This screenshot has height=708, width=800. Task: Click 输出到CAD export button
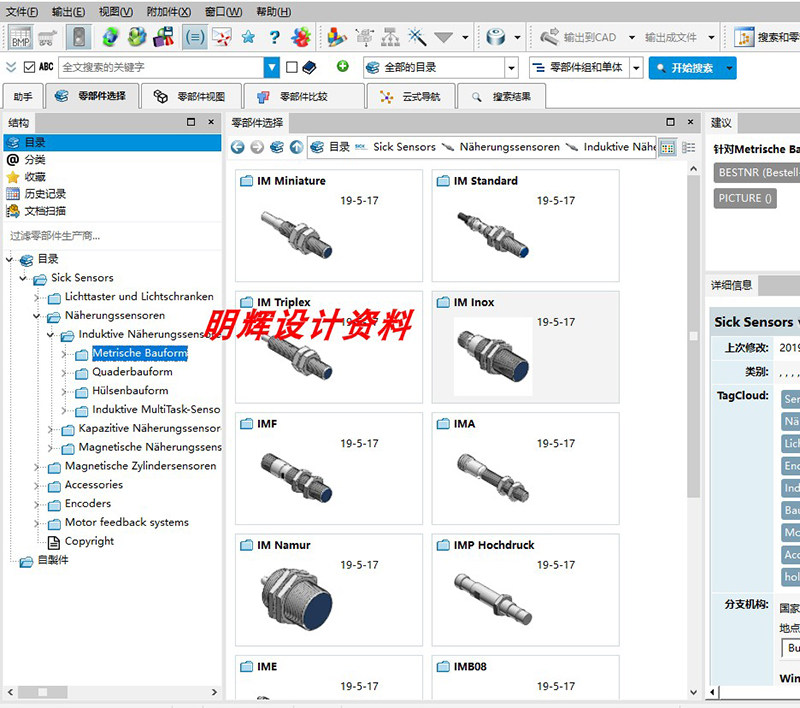579,37
